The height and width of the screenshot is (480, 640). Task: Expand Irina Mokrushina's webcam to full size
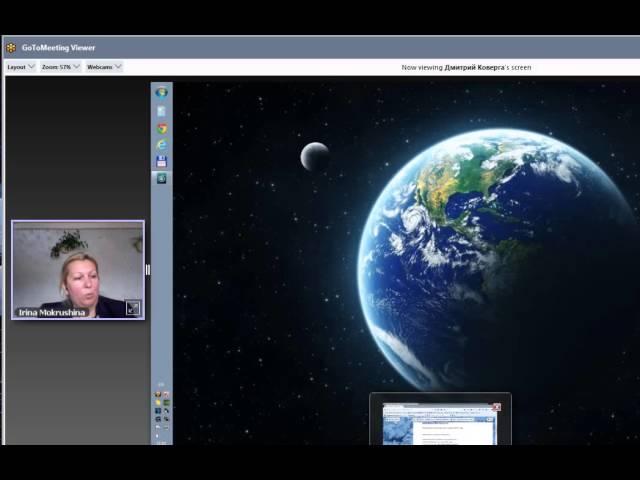[x=132, y=308]
